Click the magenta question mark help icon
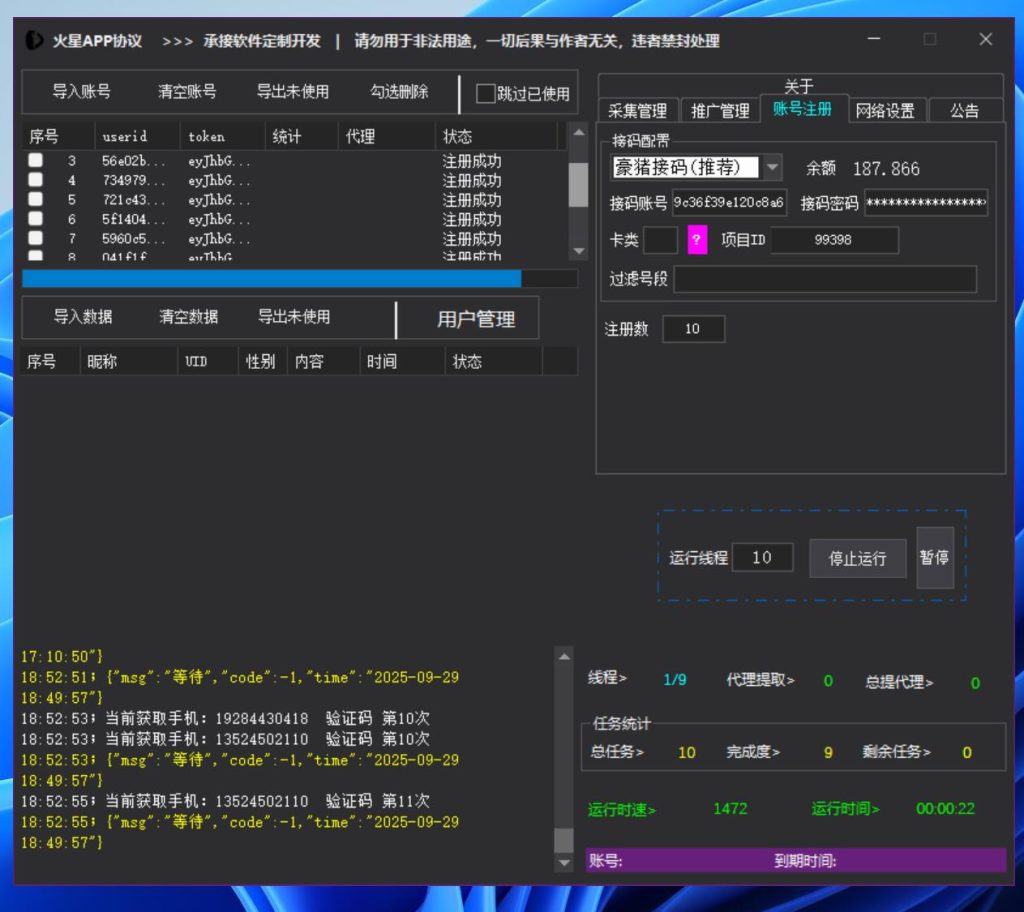Screen dimensions: 1024x912 point(697,240)
